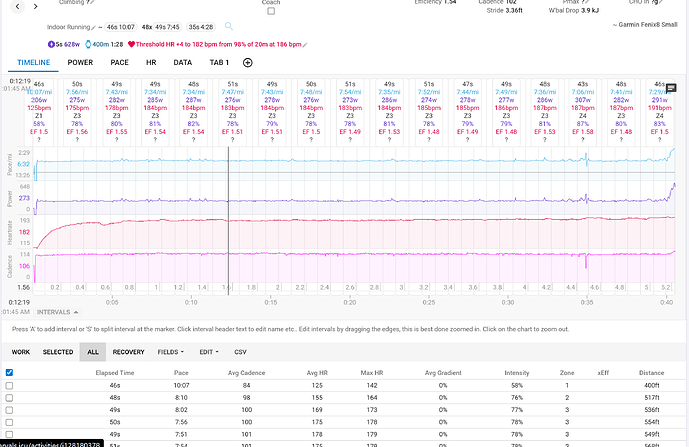The image size is (689, 447).
Task: Open the comment icon at chart right
Action: click(x=671, y=88)
